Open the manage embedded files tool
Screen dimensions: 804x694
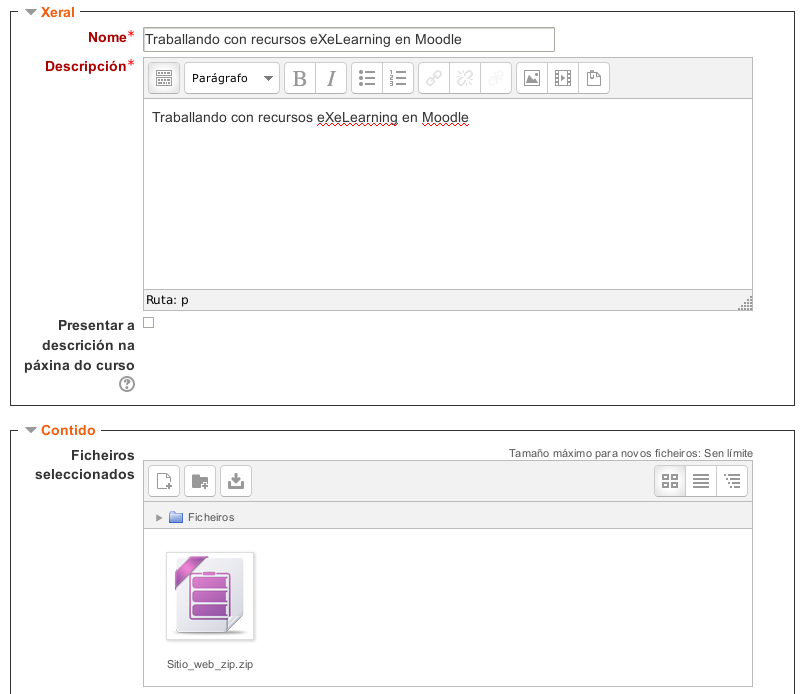[x=594, y=78]
